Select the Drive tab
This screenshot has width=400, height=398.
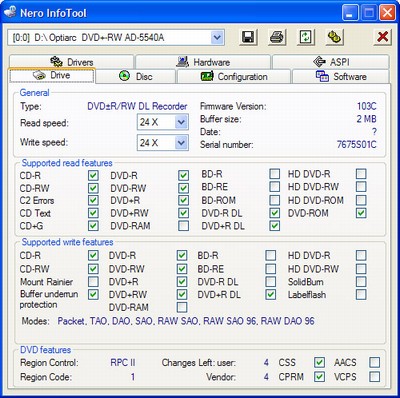tap(52, 76)
